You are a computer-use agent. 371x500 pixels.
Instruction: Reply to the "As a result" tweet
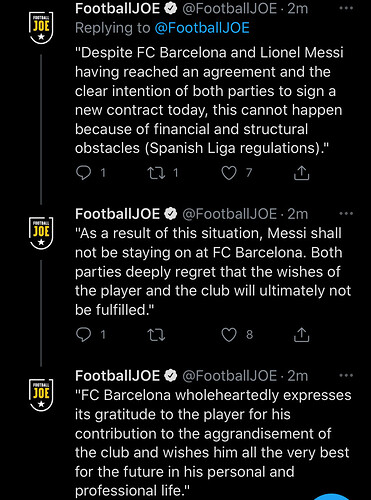tap(84, 334)
